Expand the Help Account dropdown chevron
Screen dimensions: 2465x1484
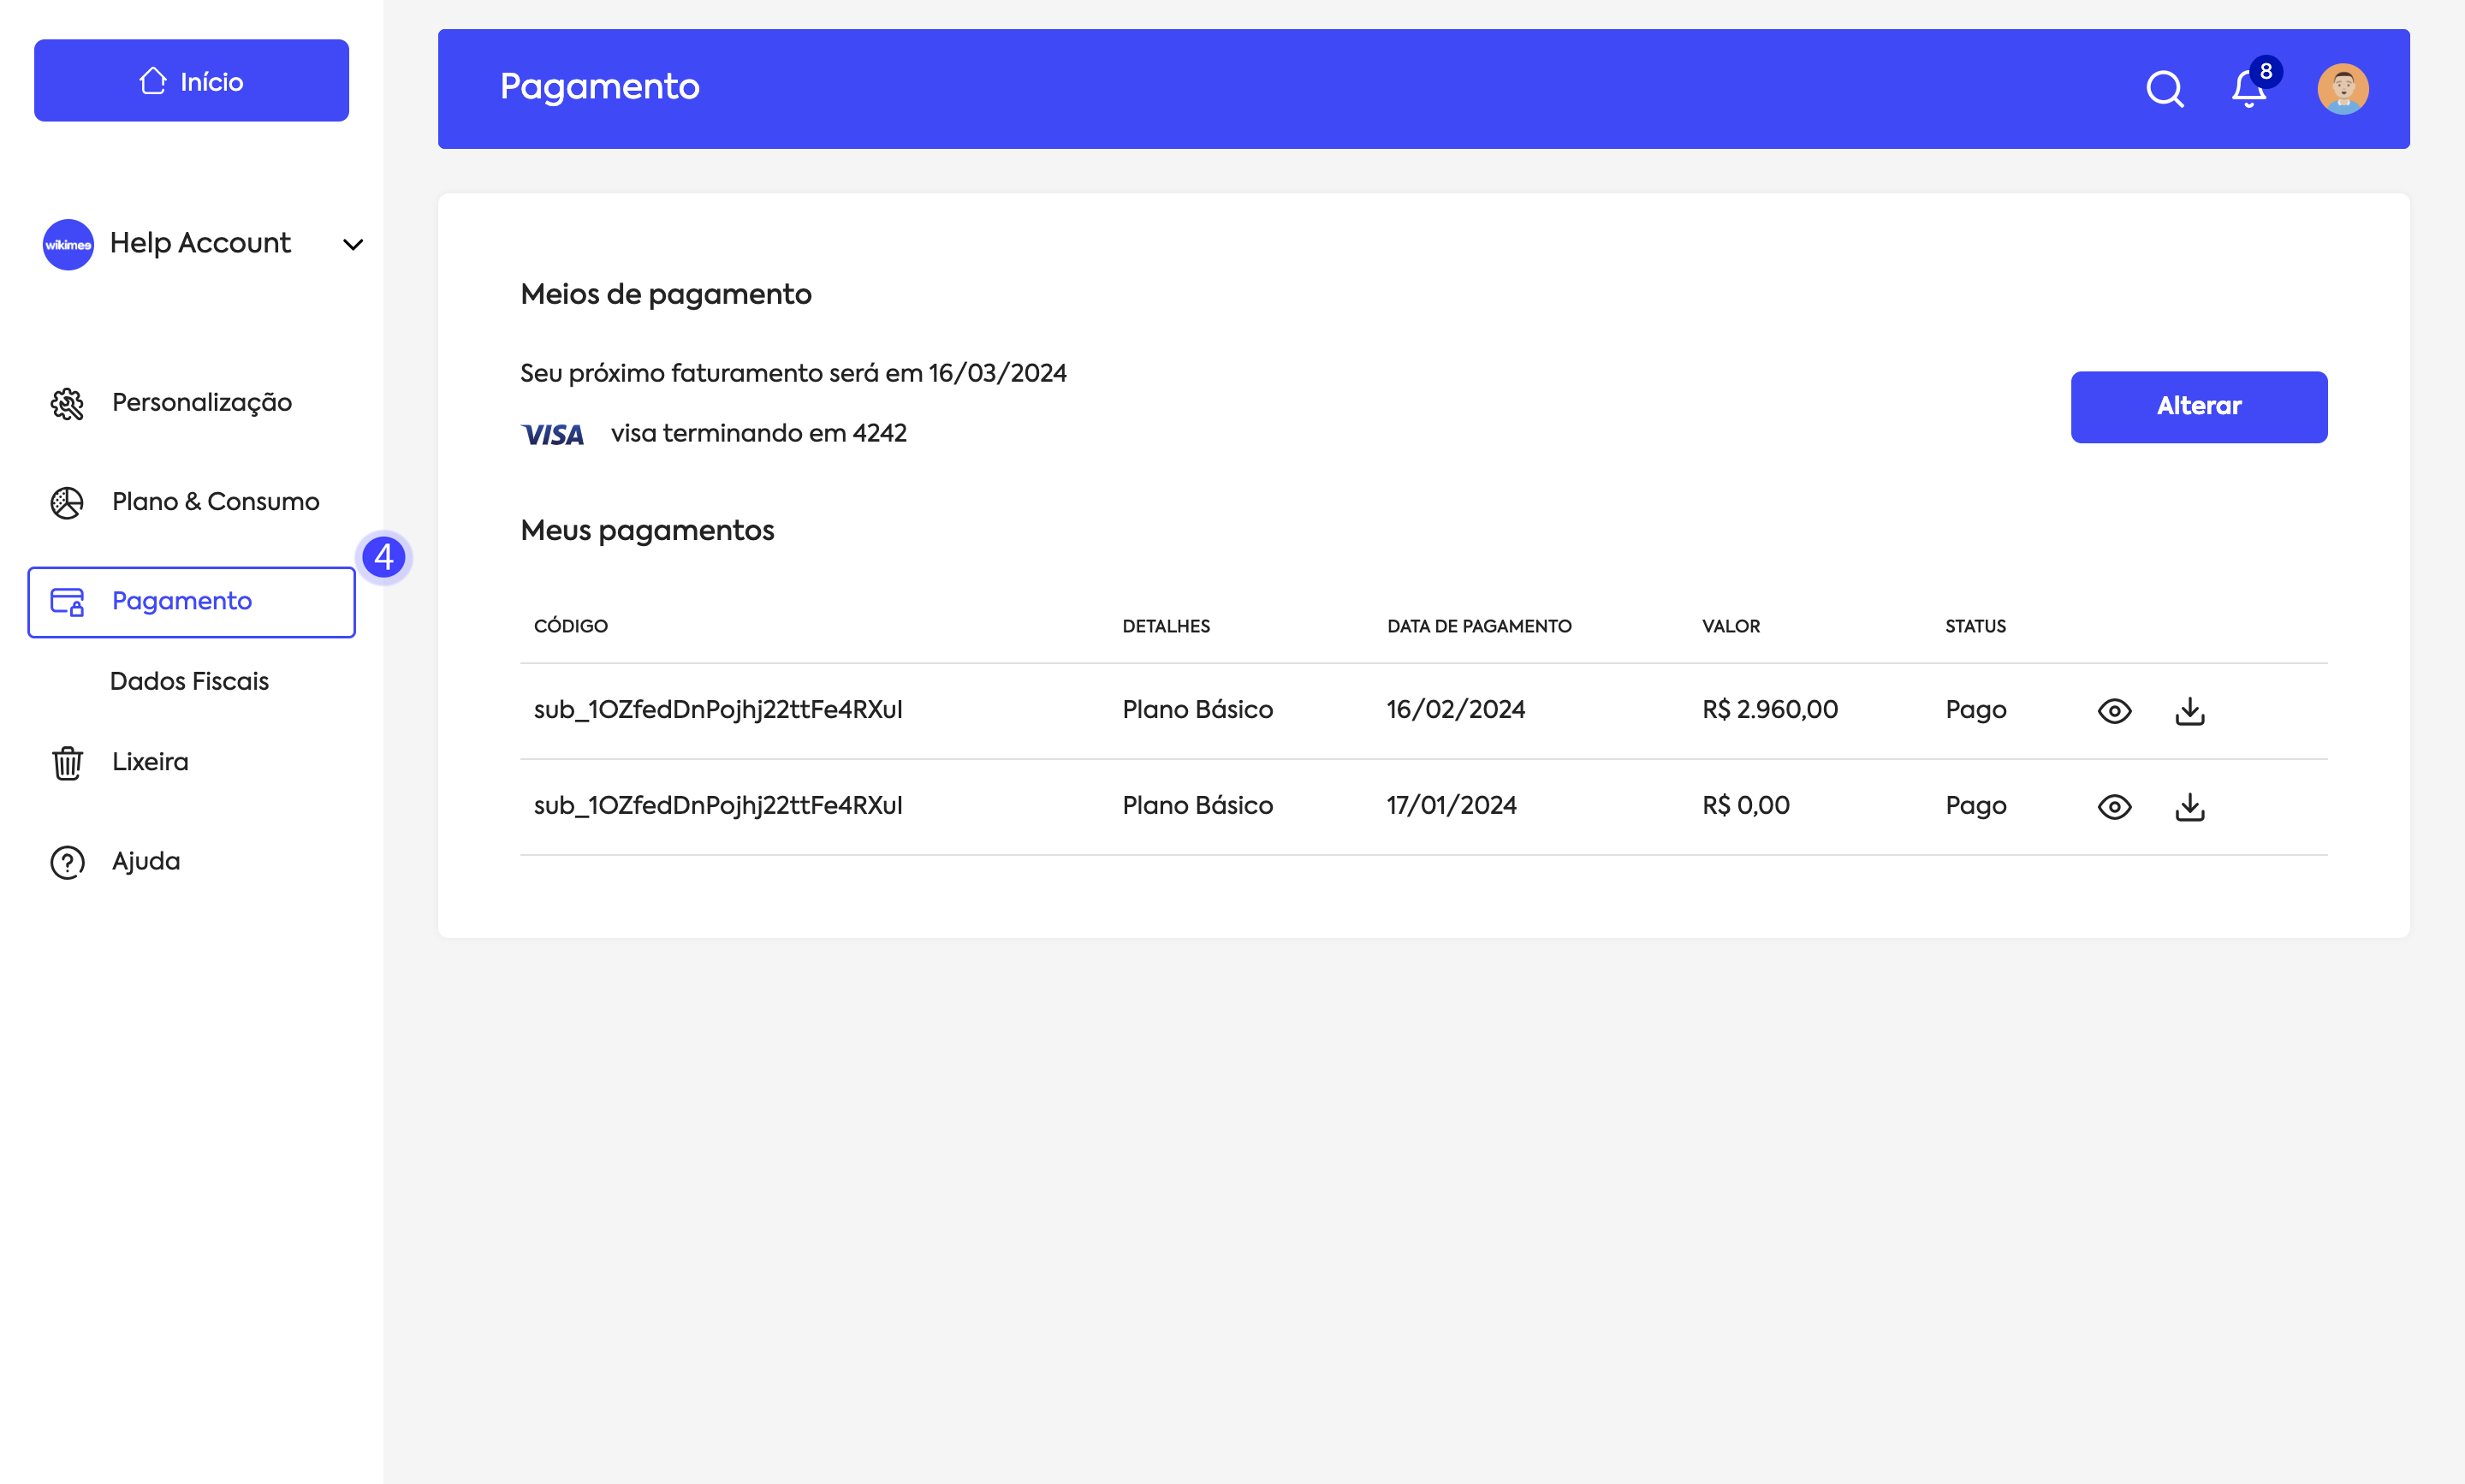click(x=353, y=244)
